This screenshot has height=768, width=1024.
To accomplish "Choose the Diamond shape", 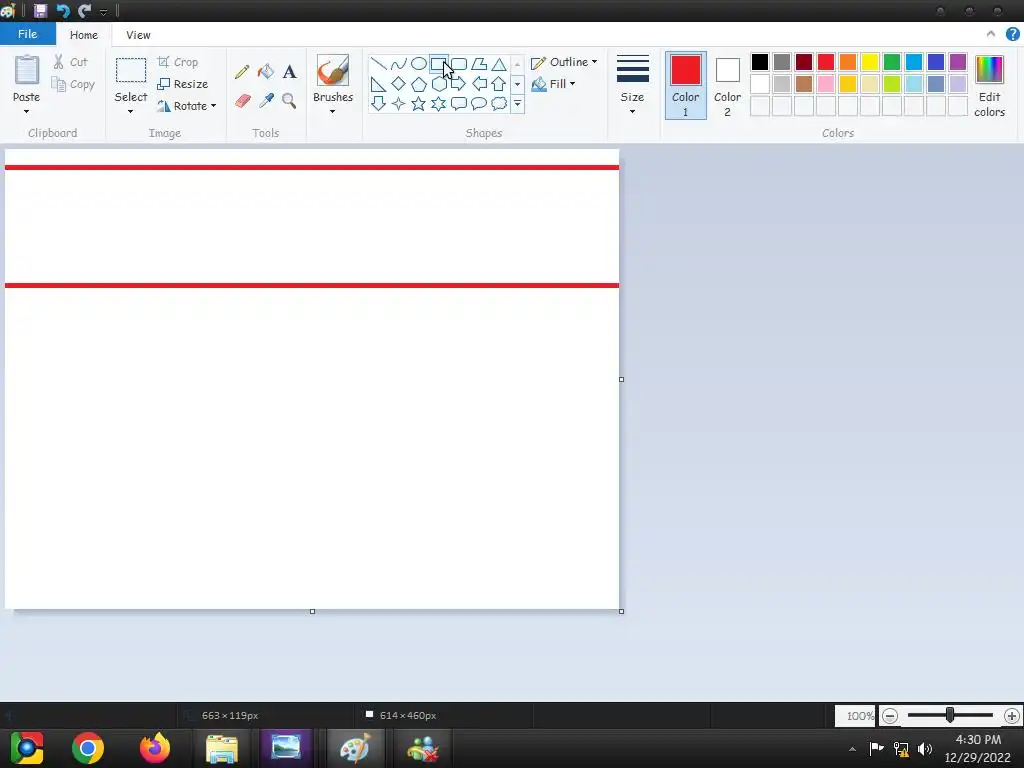I will tap(398, 84).
